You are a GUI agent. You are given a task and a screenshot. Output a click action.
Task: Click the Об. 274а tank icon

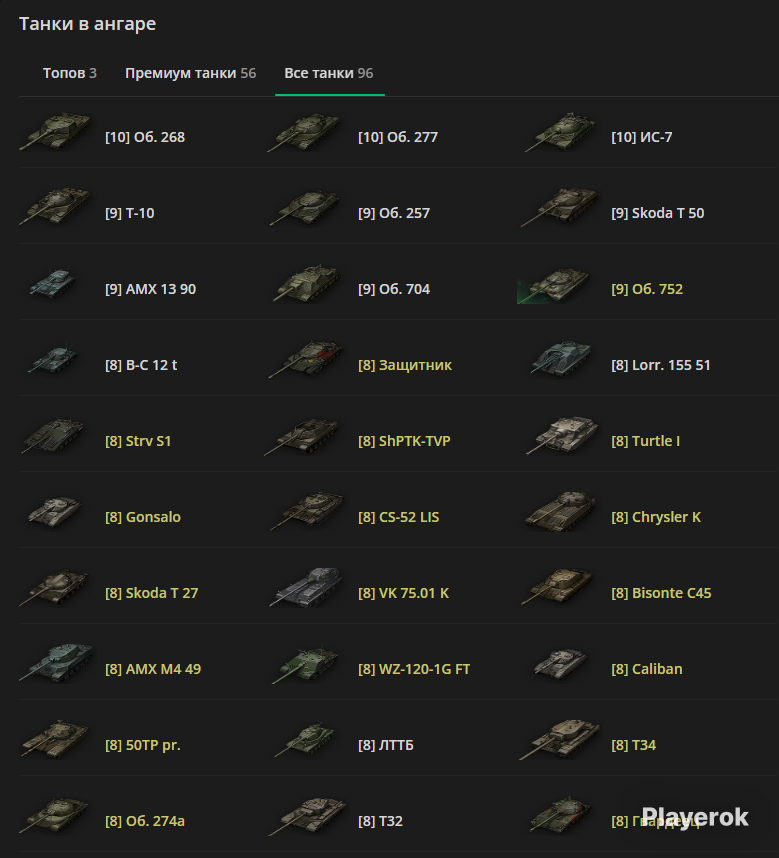point(54,815)
